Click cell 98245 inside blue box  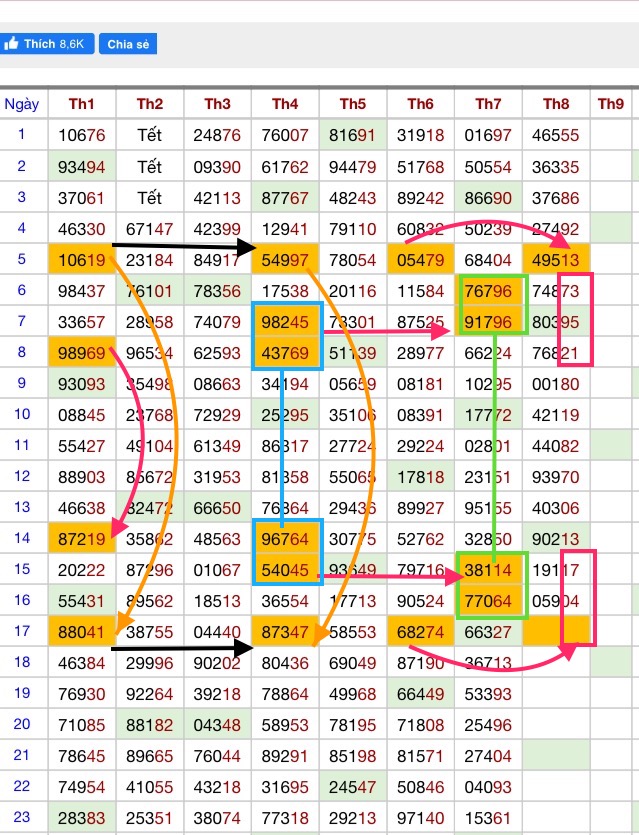point(285,323)
